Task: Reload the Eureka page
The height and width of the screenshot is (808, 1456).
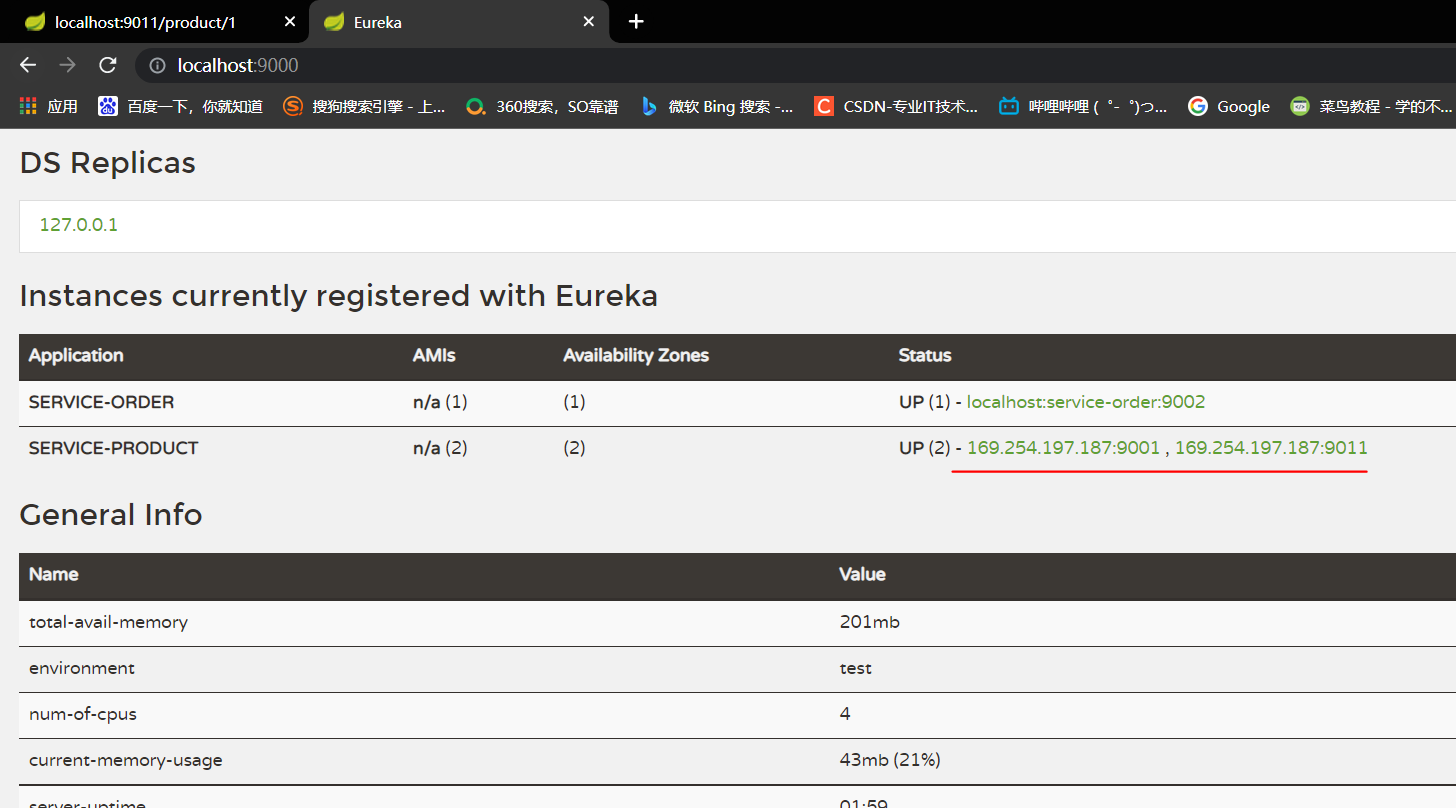Action: [108, 65]
